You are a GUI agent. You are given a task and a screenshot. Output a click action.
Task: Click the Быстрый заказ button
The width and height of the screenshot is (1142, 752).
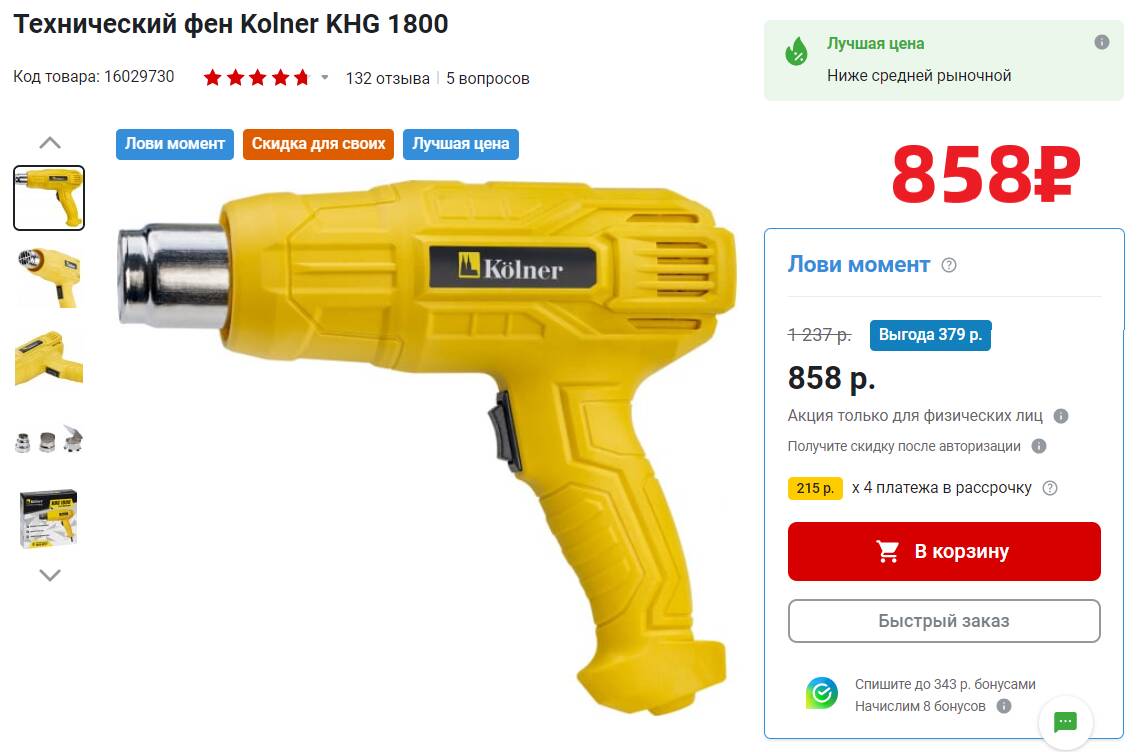(944, 621)
